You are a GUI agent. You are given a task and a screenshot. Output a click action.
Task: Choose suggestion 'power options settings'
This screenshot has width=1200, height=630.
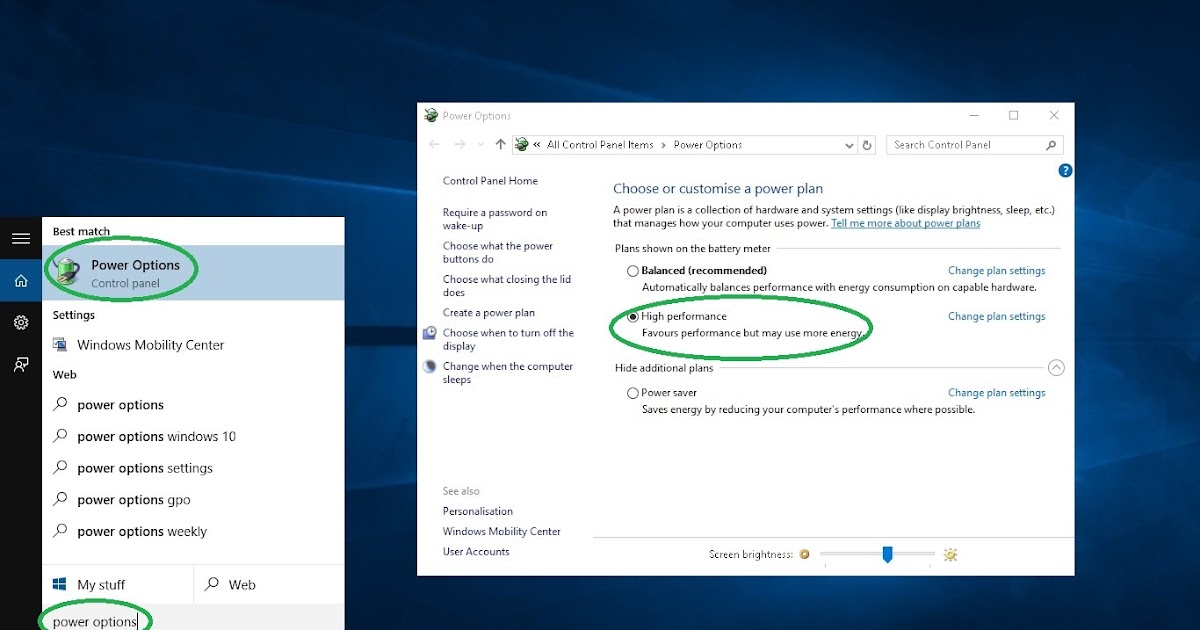coord(193,468)
